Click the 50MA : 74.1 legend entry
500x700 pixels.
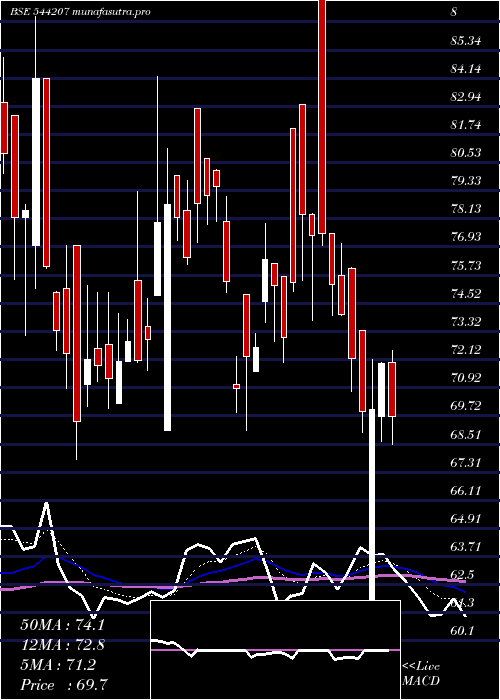[62, 625]
